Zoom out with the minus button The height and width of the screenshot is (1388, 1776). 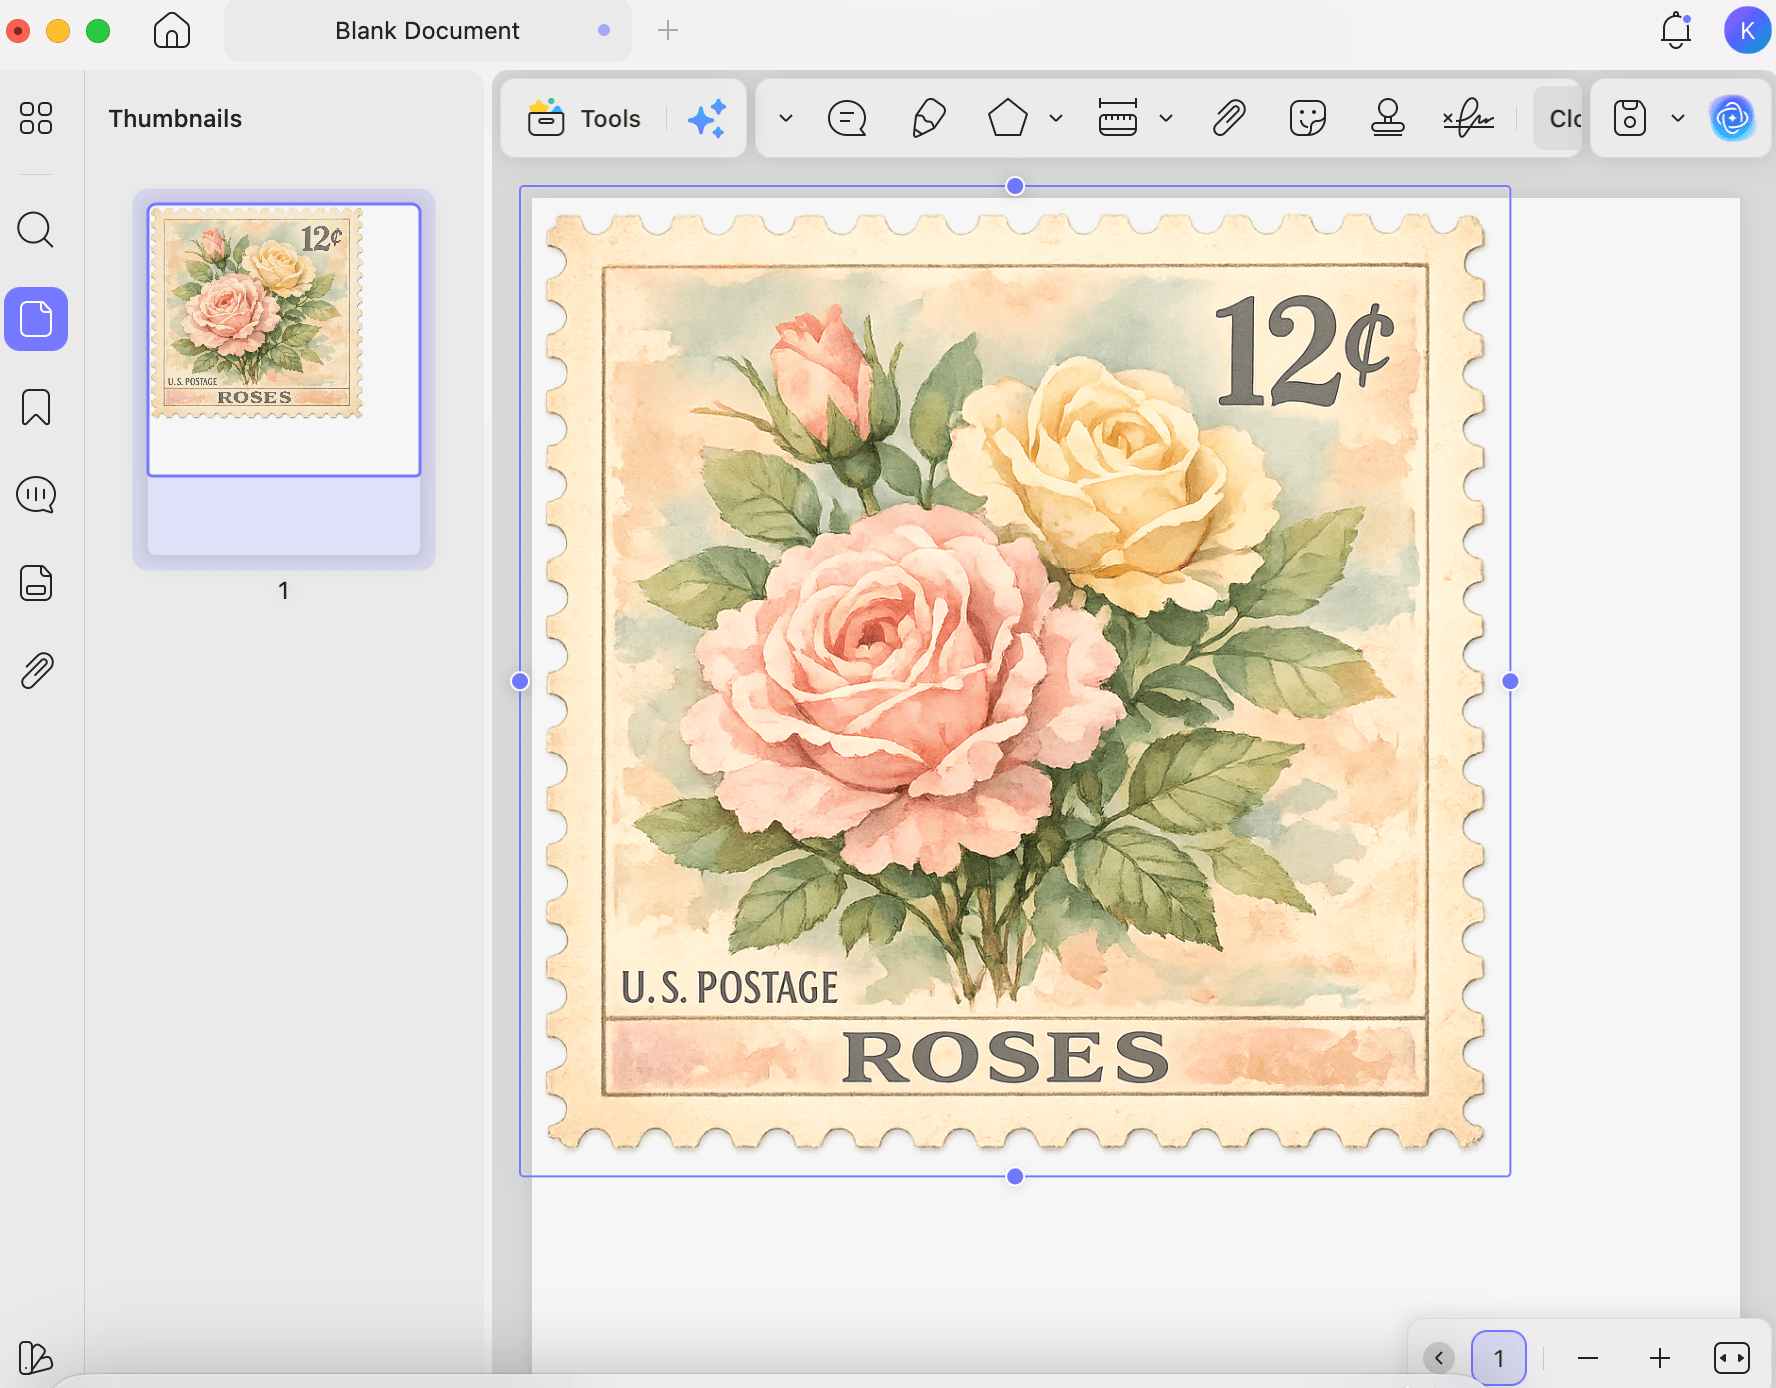1588,1358
